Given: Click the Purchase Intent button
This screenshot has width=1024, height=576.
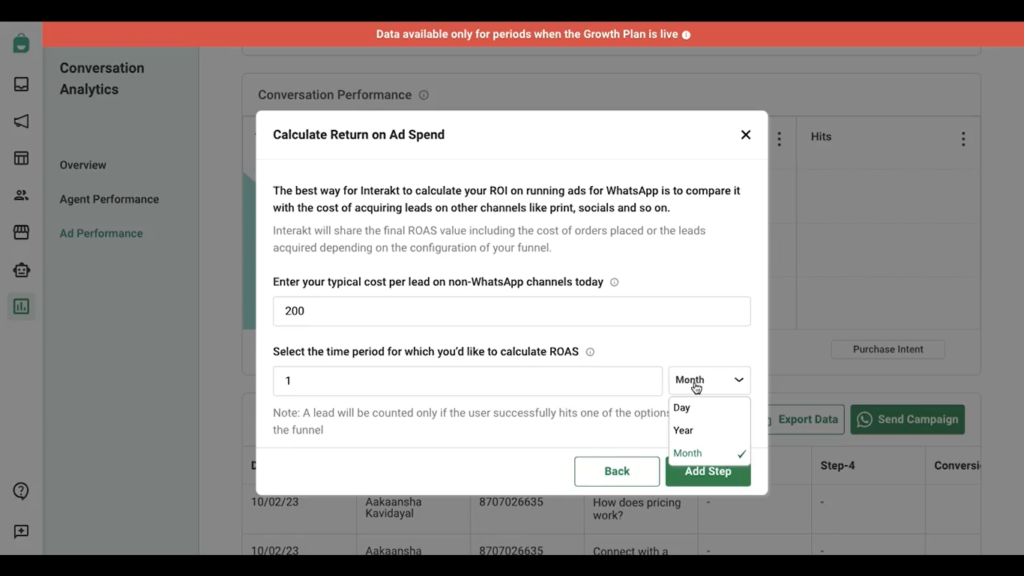Looking at the screenshot, I should coord(888,349).
